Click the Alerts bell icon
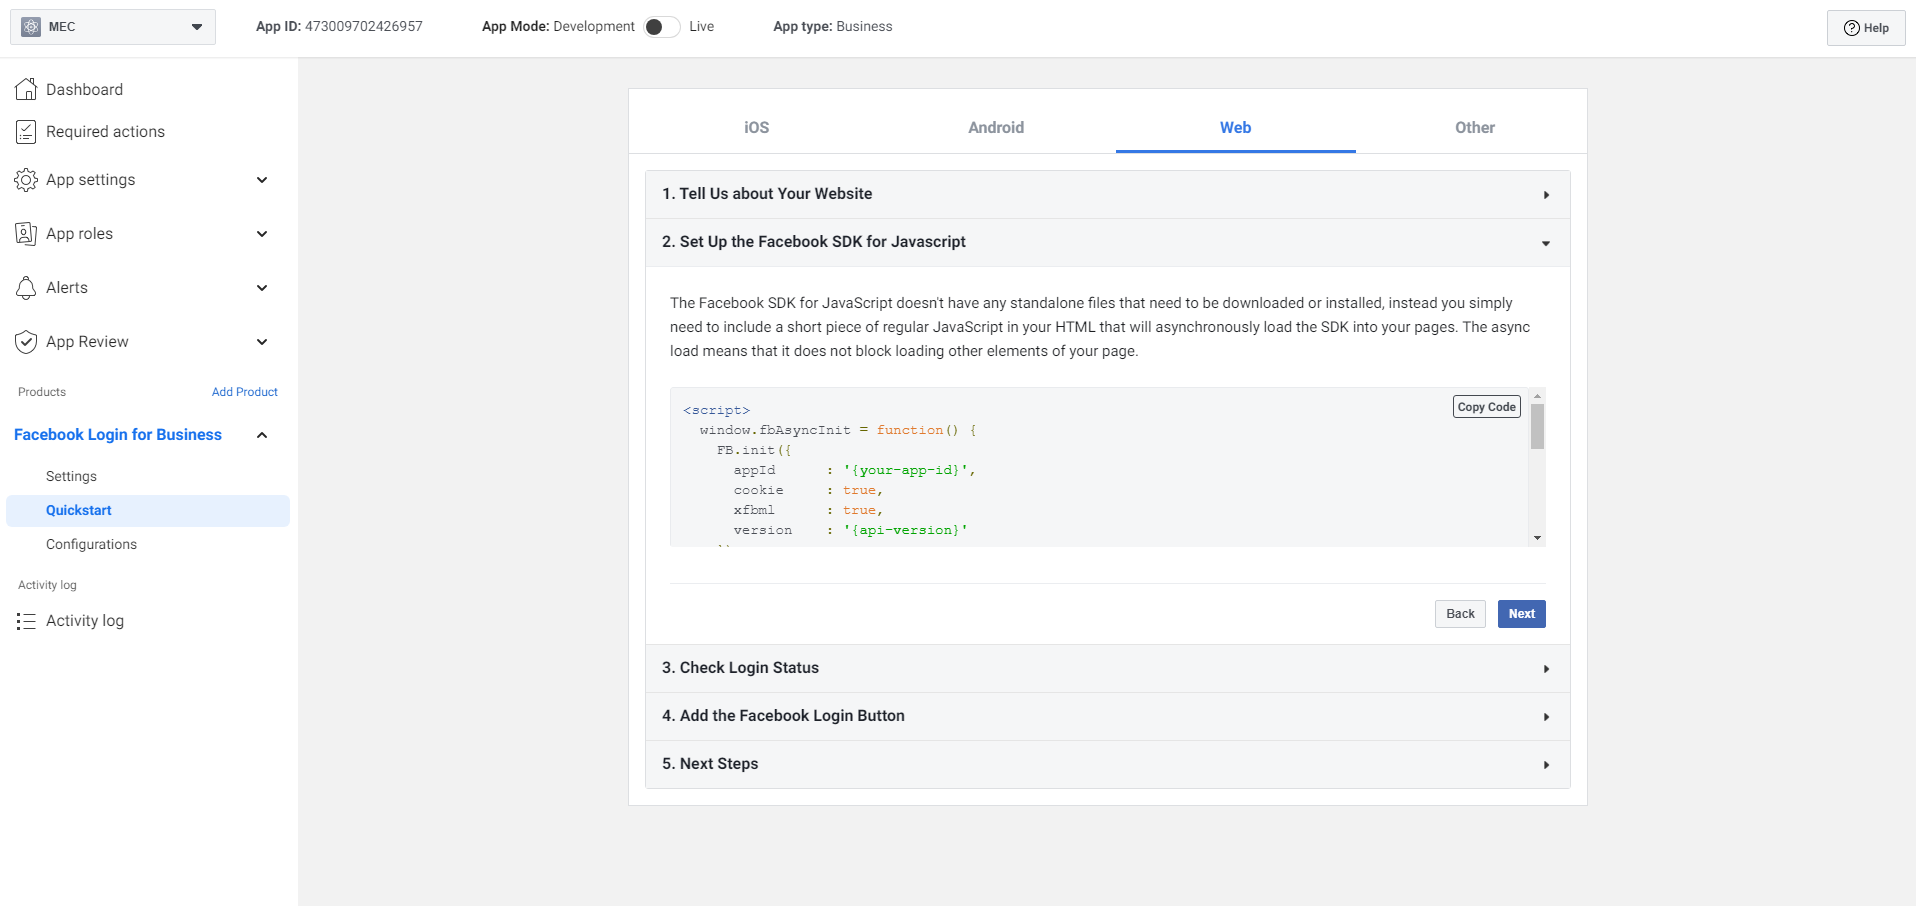The width and height of the screenshot is (1916, 906). [x=26, y=288]
